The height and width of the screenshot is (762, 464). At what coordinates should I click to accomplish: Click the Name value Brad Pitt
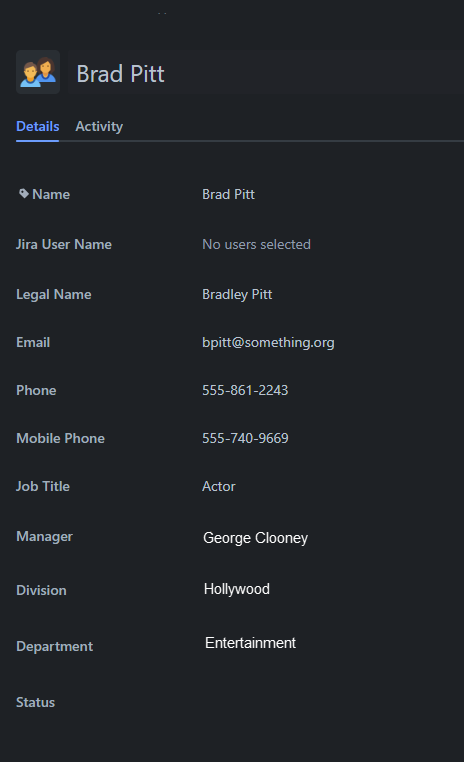[x=228, y=194]
